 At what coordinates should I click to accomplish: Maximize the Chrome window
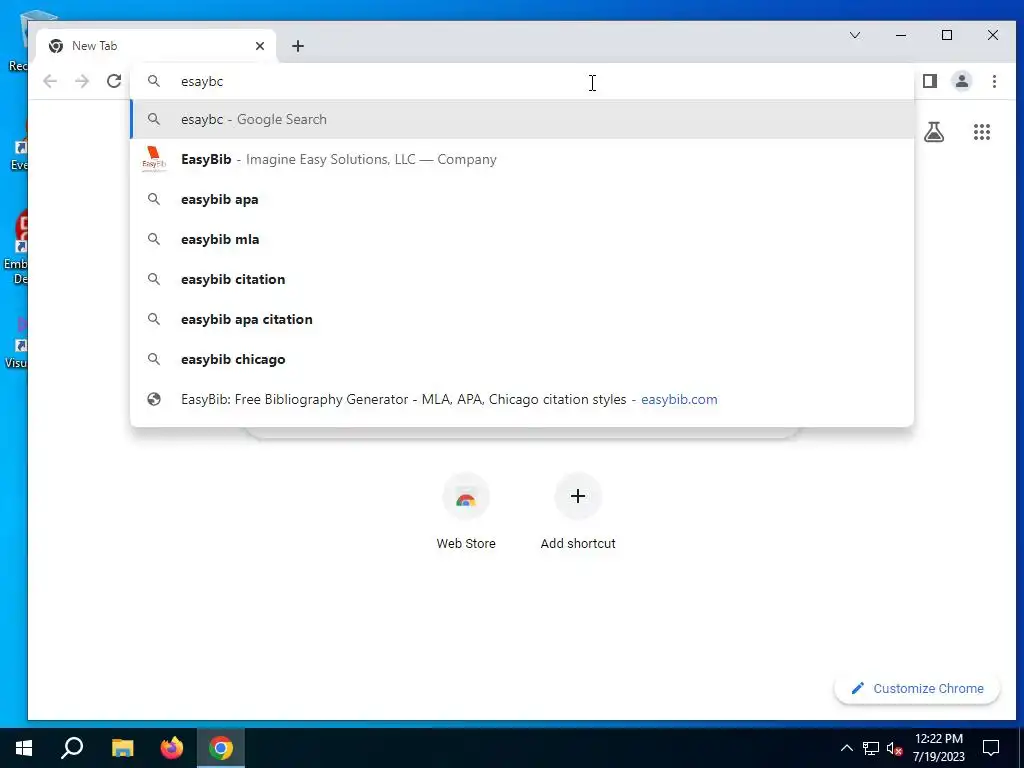(947, 35)
